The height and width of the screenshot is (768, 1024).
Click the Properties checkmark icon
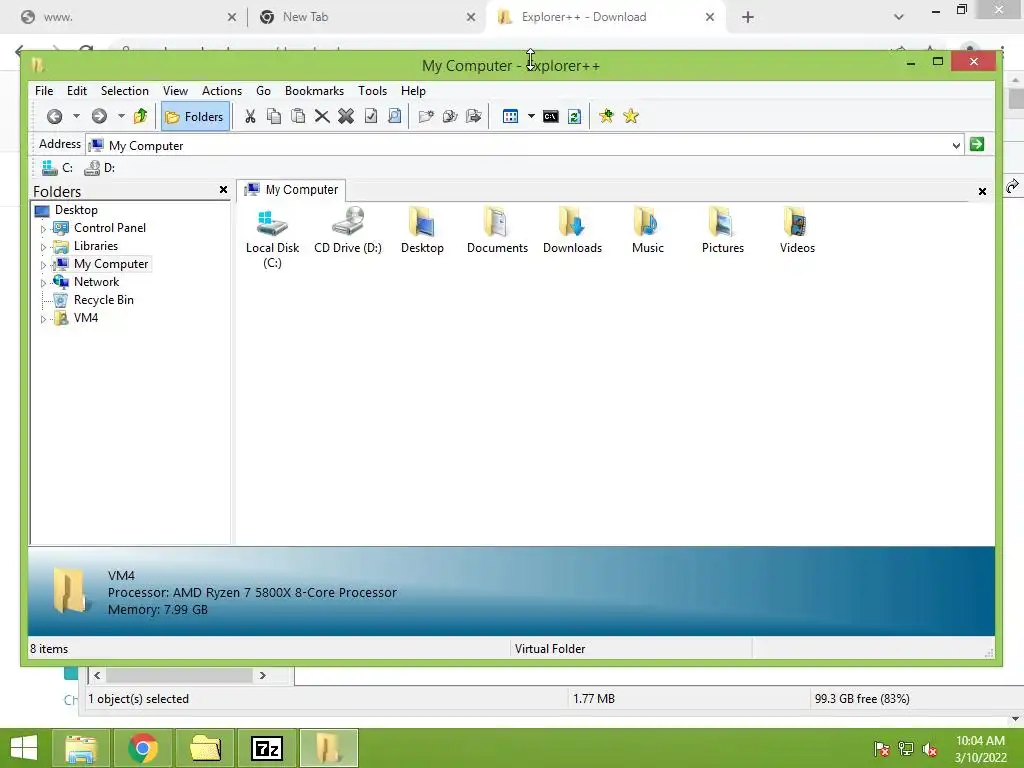click(370, 116)
